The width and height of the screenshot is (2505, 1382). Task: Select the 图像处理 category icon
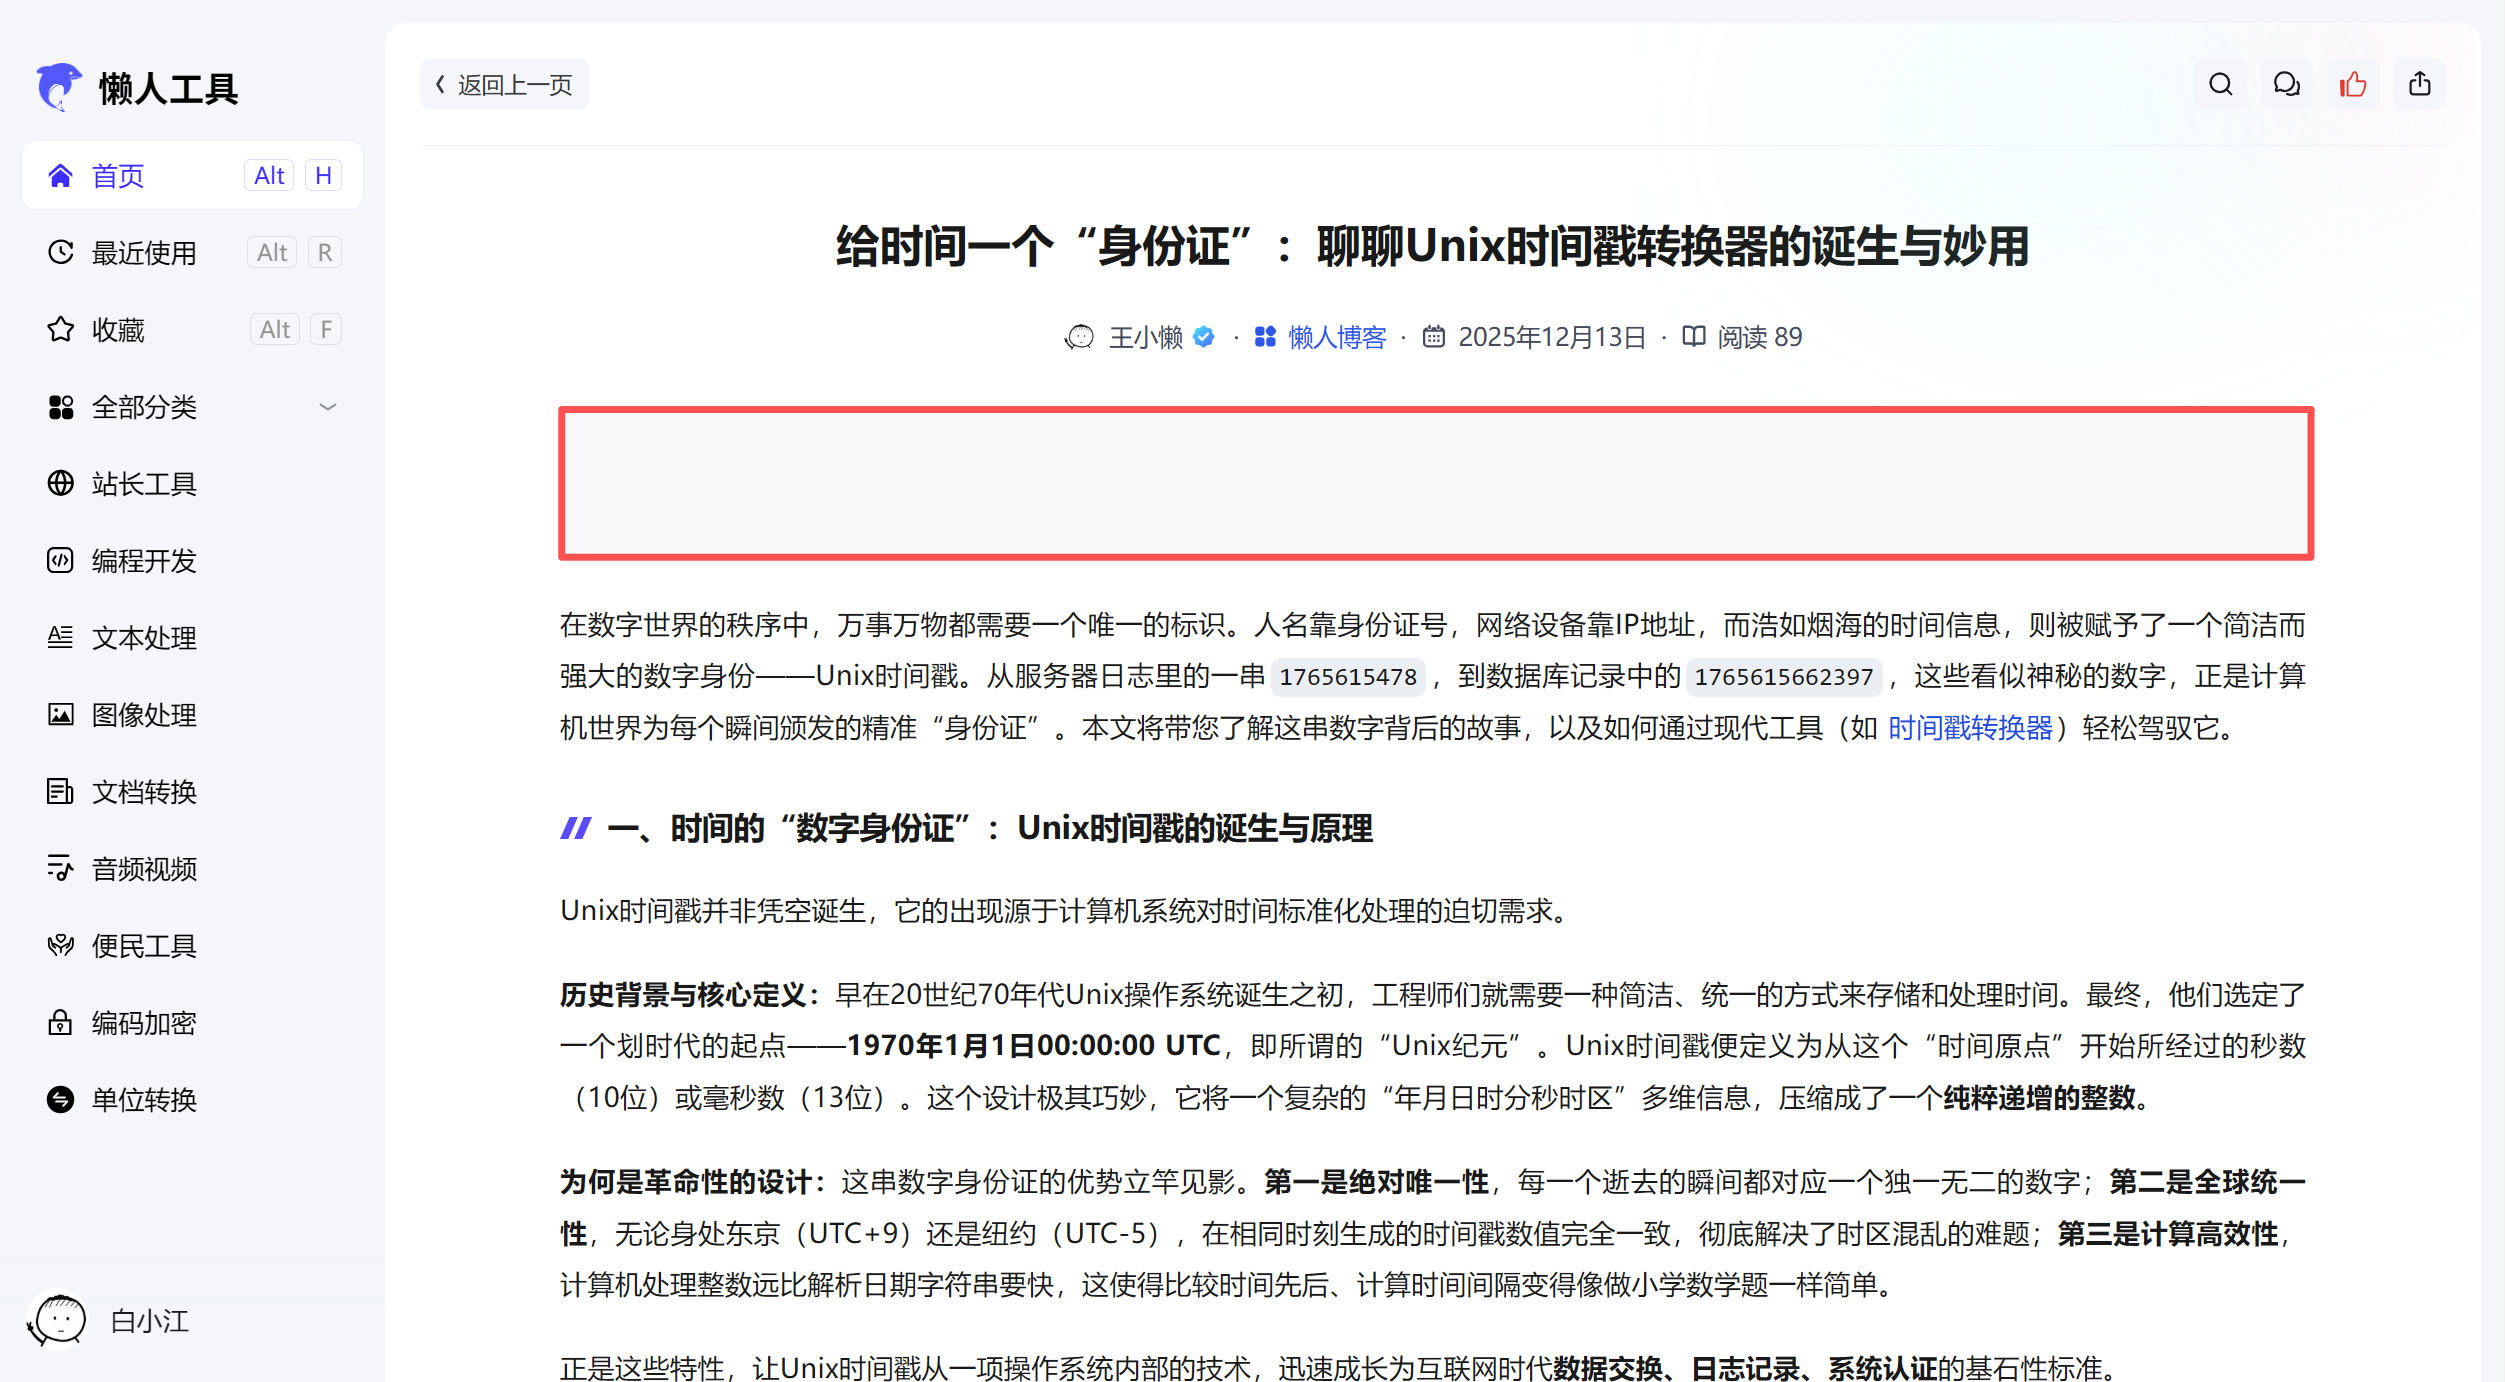tap(61, 715)
